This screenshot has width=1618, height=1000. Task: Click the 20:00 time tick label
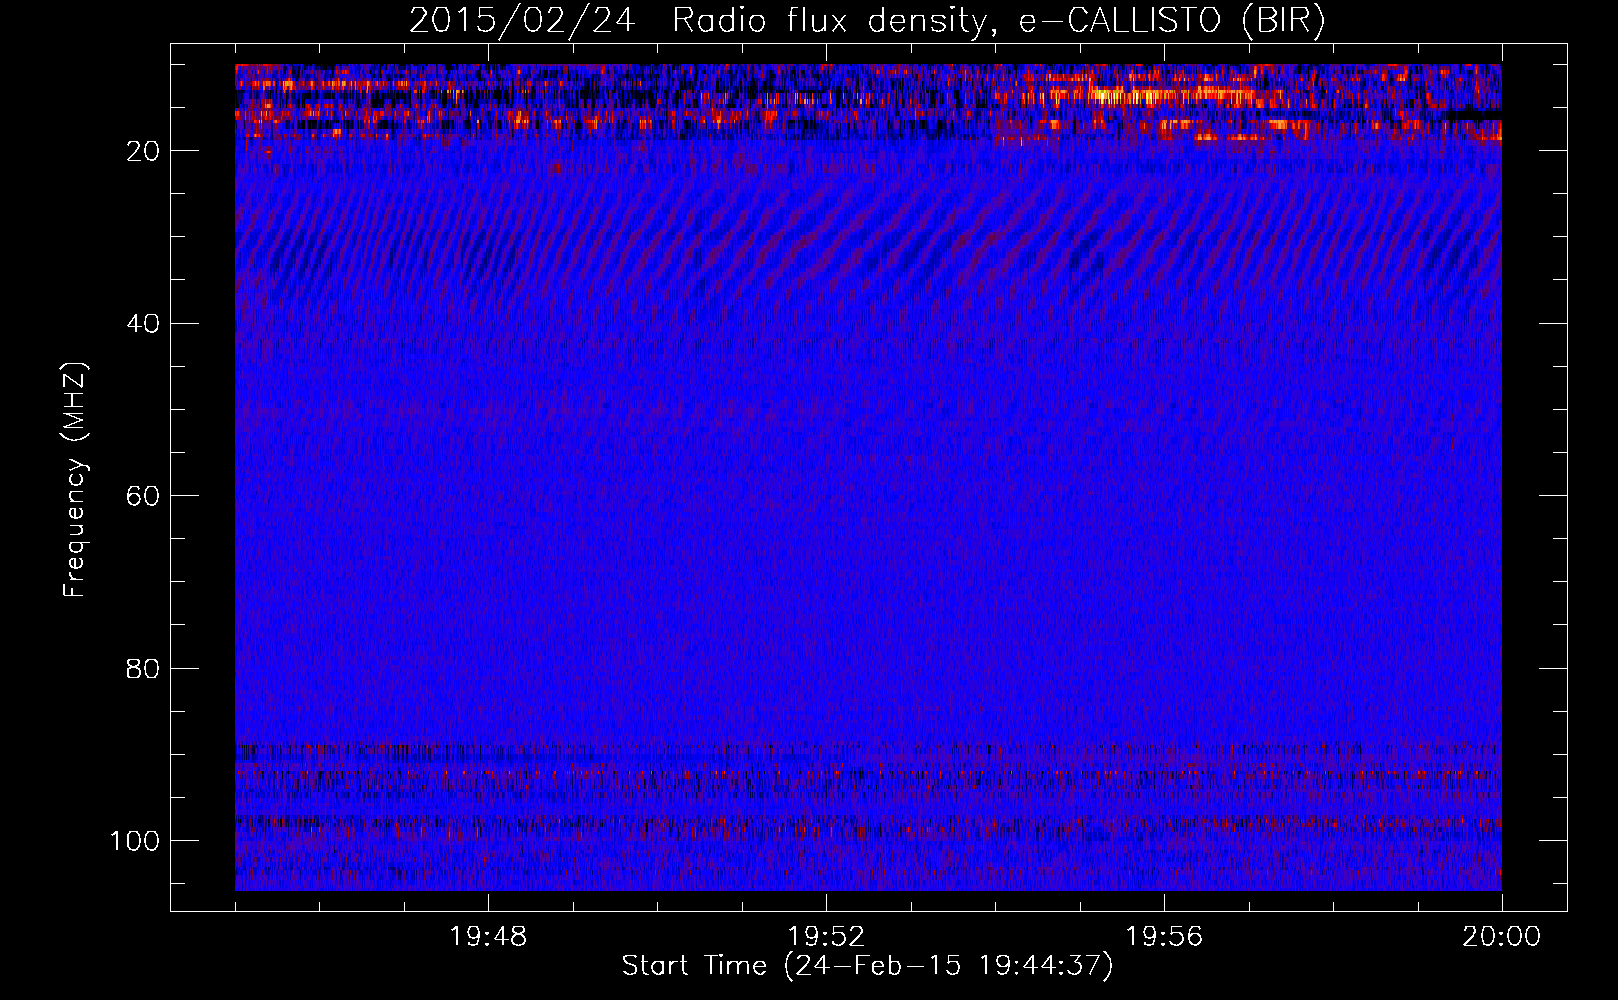coord(1502,937)
